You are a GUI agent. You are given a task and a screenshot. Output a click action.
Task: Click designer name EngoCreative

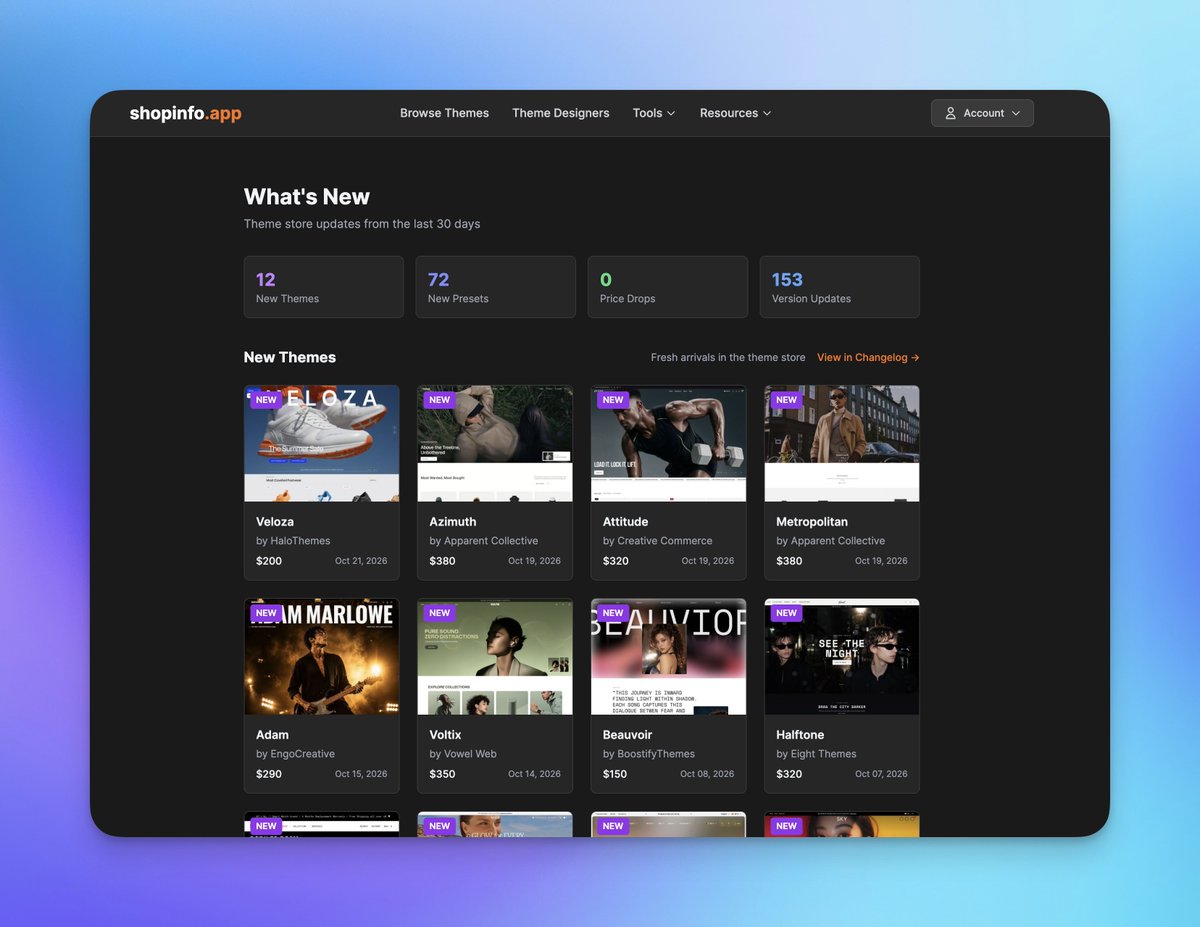pos(303,754)
